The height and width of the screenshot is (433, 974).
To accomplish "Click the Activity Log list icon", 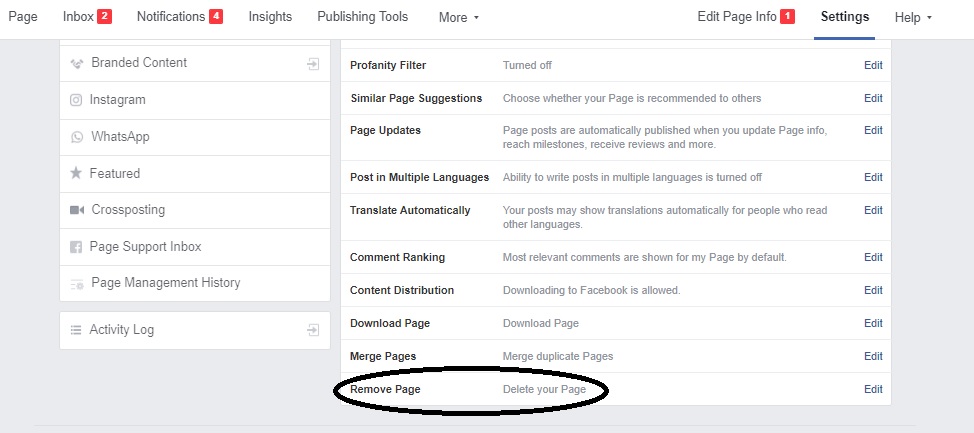I will (x=76, y=330).
